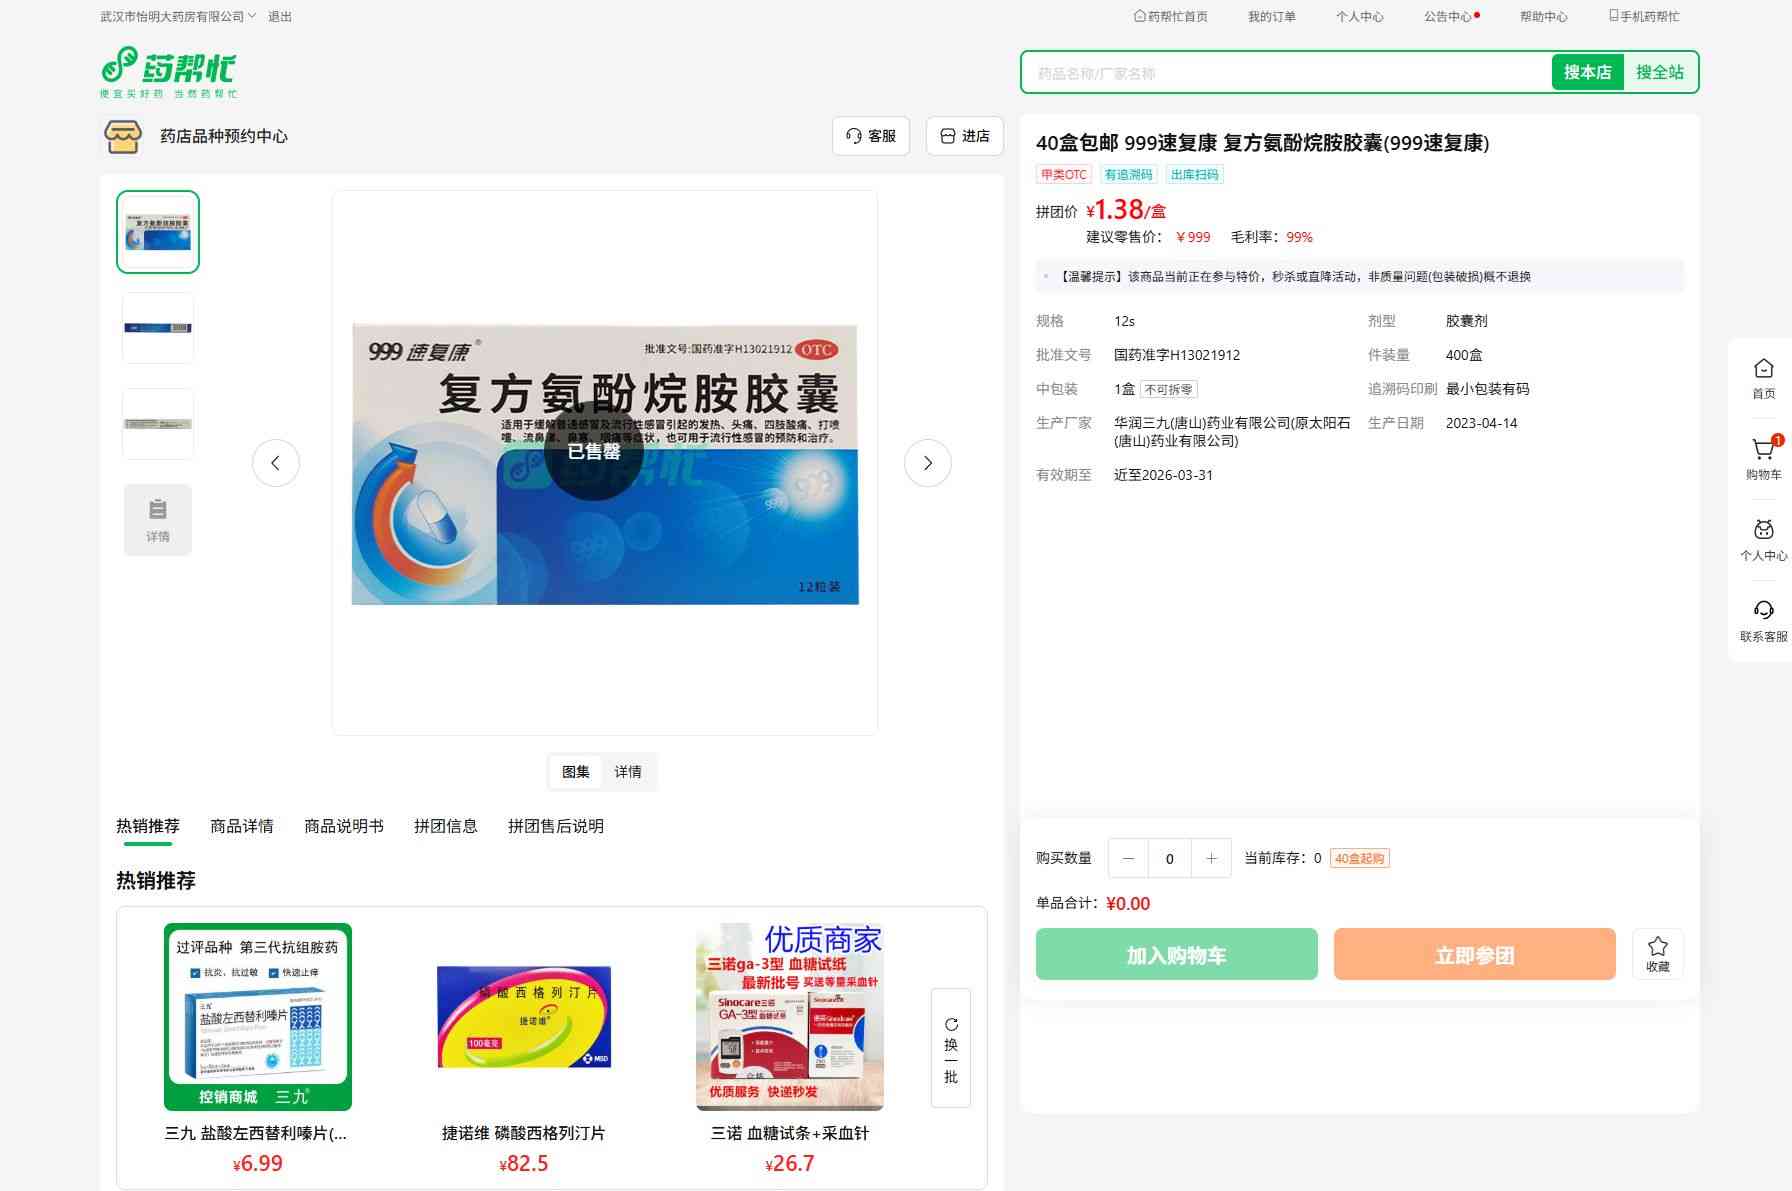Switch to the 详情 image toggle
The height and width of the screenshot is (1191, 1792).
628,772
